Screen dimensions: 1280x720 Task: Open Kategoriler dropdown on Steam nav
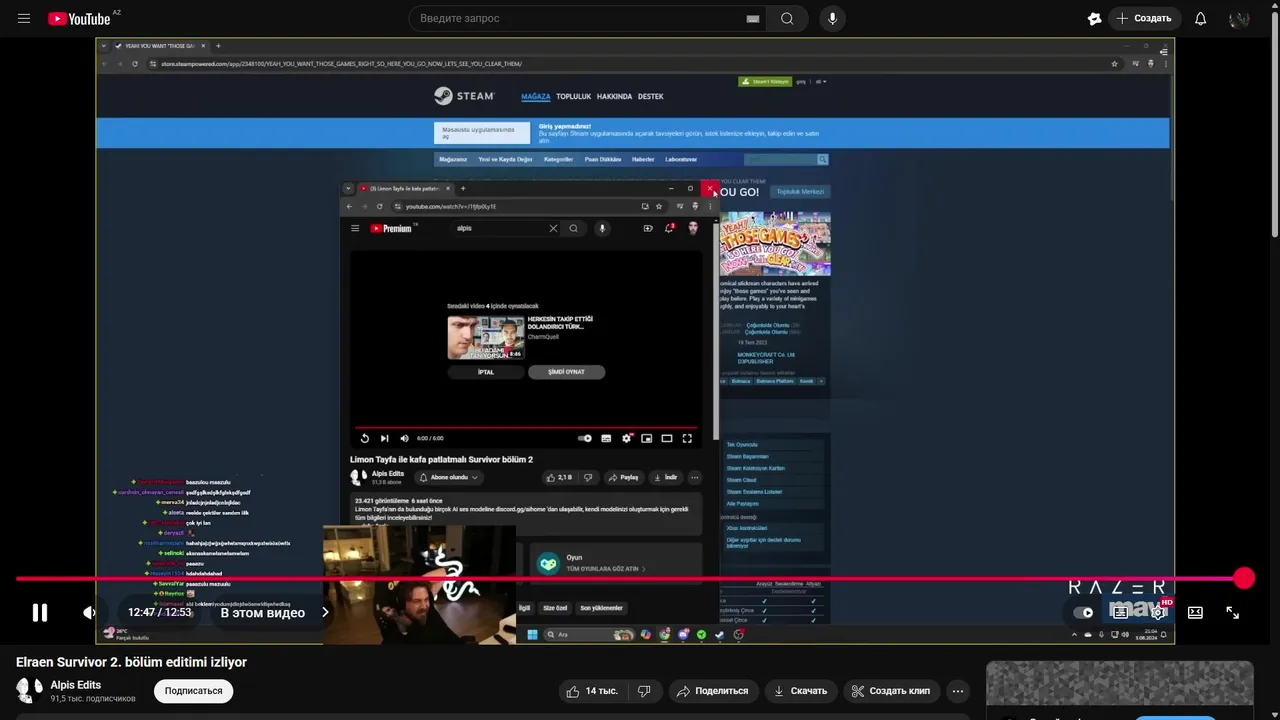(x=558, y=159)
